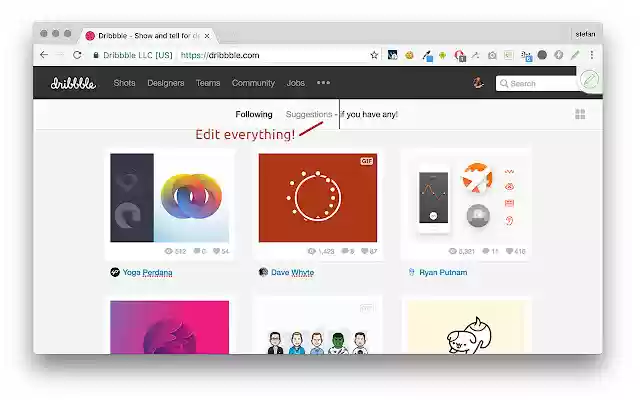Image resolution: width=640 pixels, height=400 pixels.
Task: Open the eyedropper color picker extension
Action: pos(427,56)
